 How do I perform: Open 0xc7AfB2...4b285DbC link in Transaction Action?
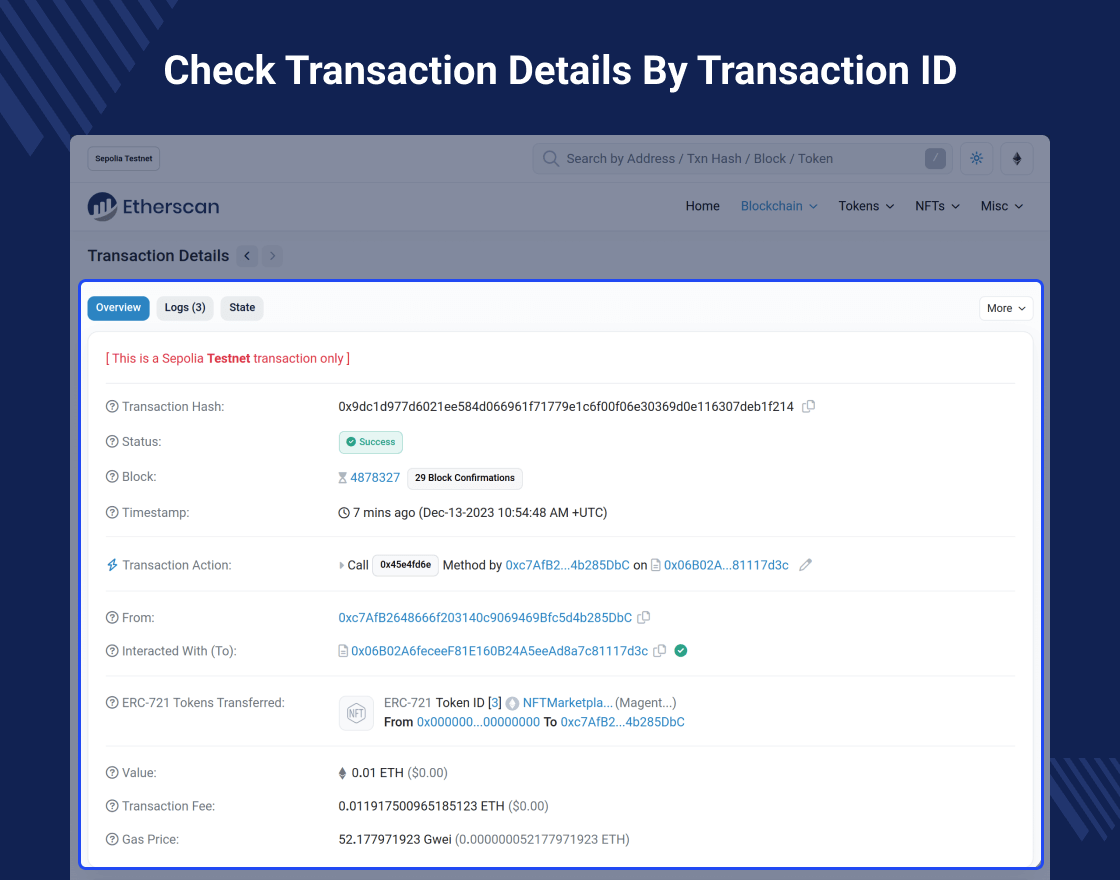click(x=568, y=565)
